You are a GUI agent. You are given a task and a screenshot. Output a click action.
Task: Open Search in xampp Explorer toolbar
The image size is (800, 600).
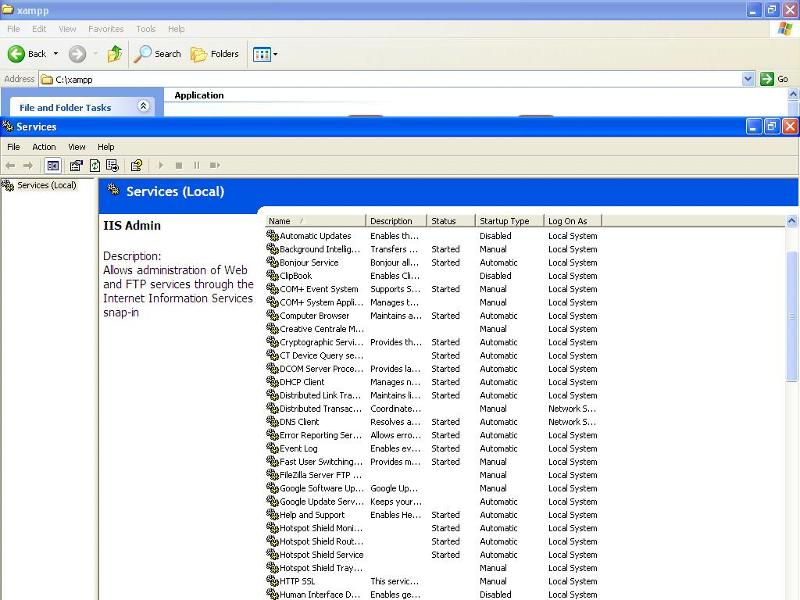[157, 54]
